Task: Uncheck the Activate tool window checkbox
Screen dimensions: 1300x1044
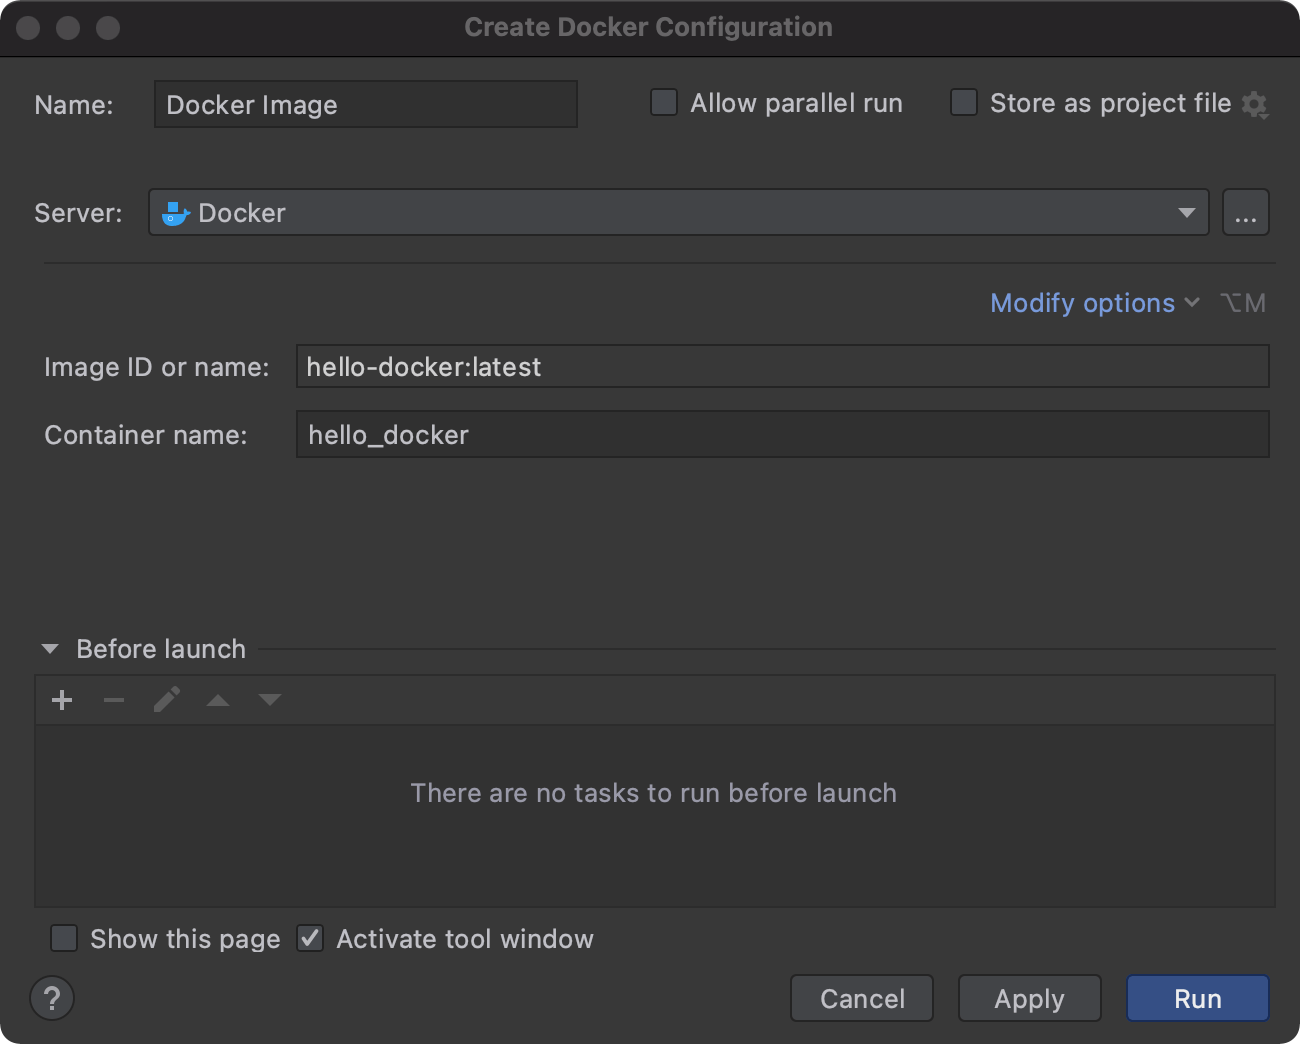Action: (310, 938)
